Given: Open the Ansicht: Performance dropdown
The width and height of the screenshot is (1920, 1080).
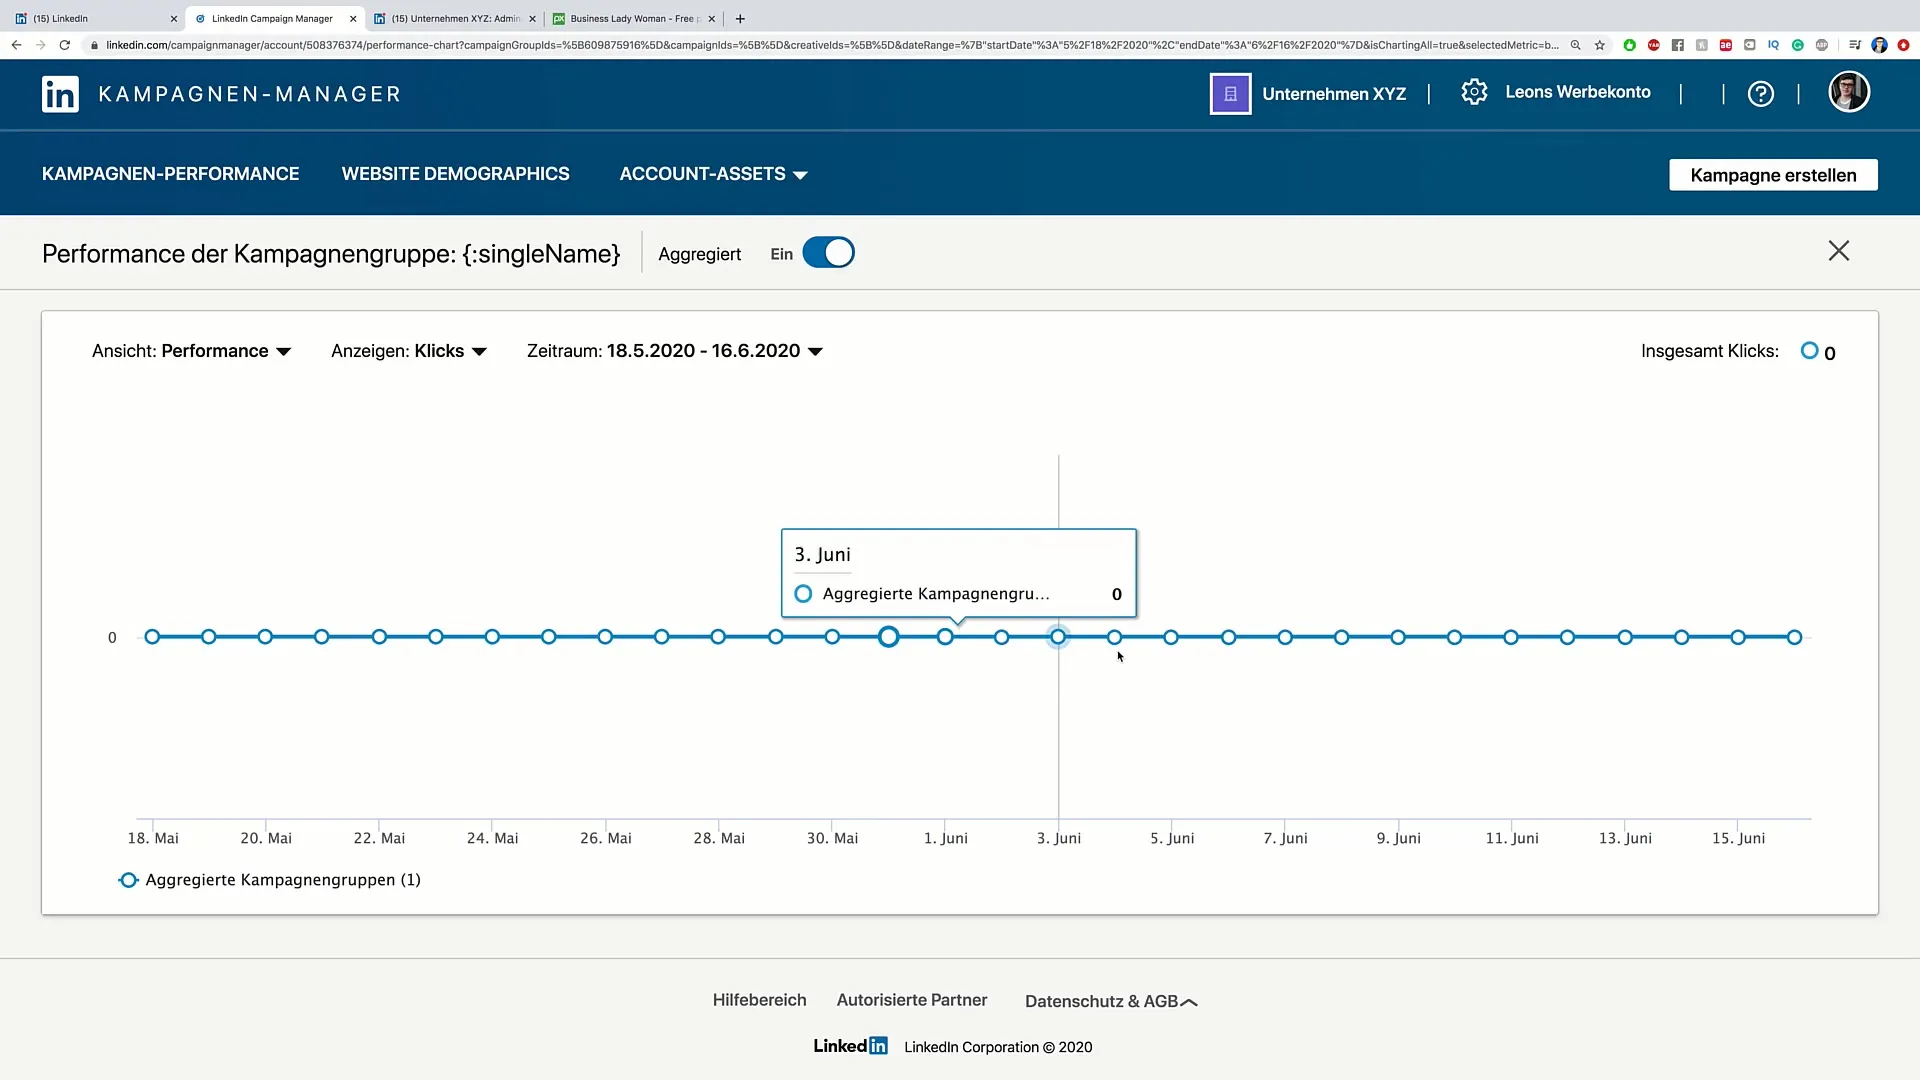Looking at the screenshot, I should point(191,351).
